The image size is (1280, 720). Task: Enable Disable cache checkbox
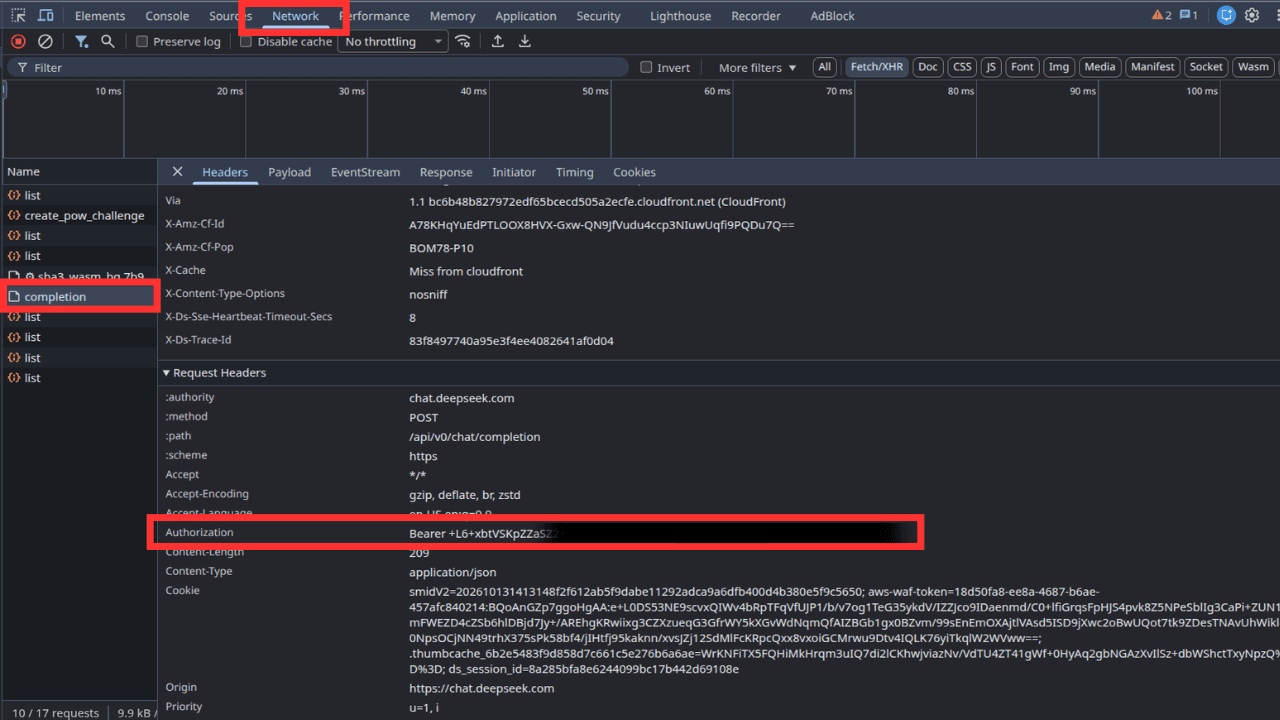(246, 41)
